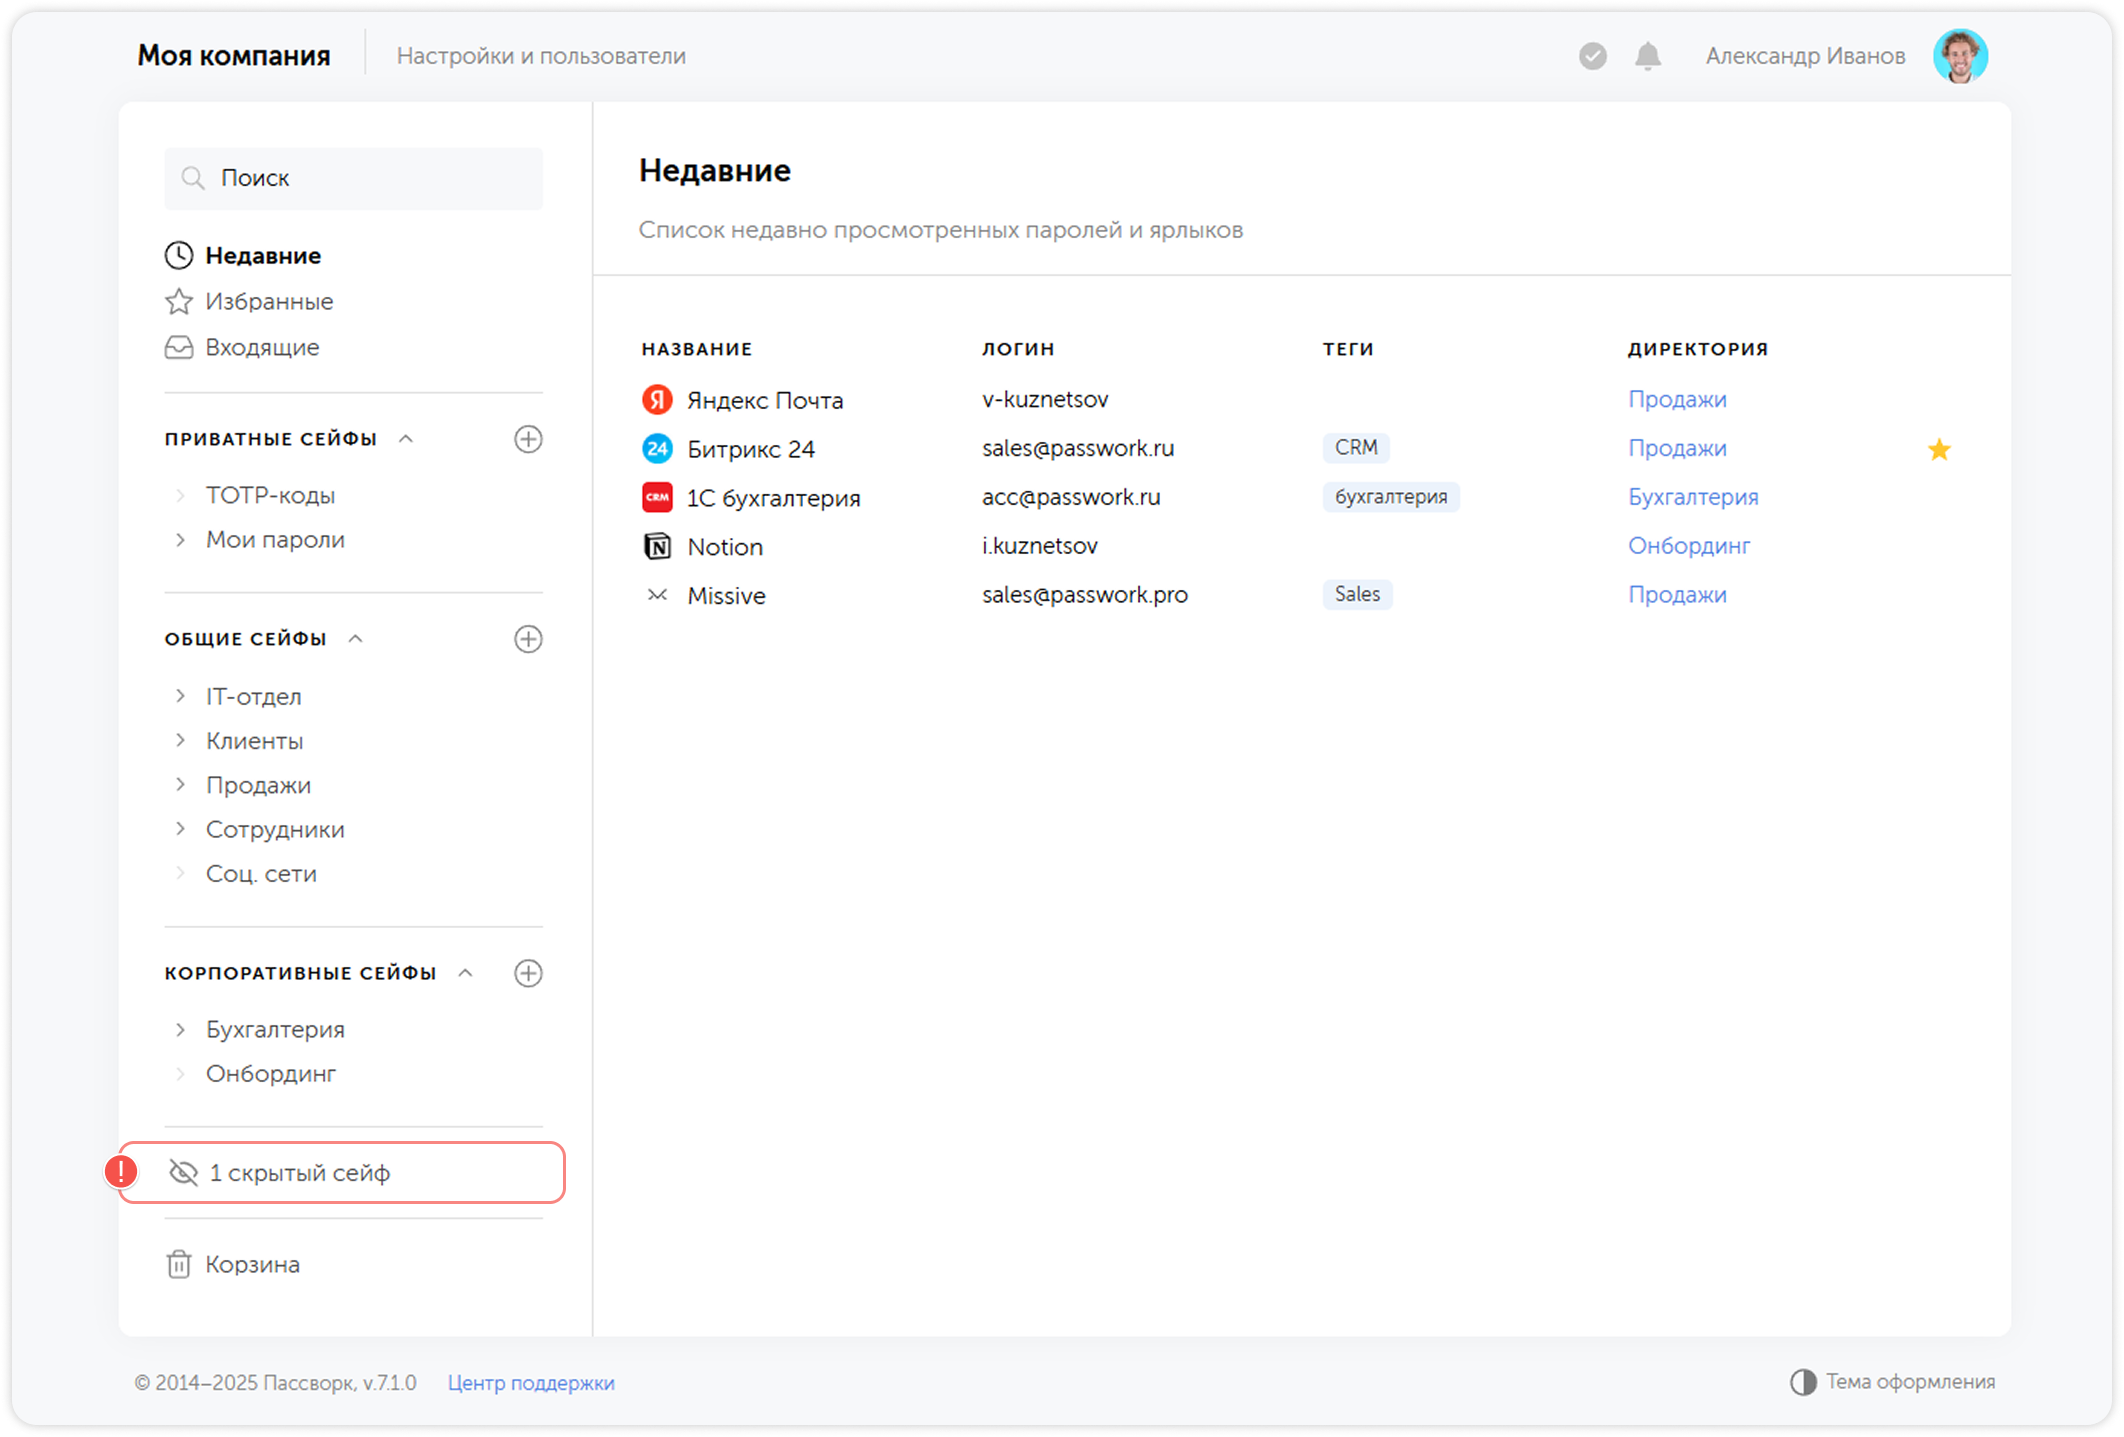Screen dimensions: 2124x1437
Task: Open the Онбординг safe in sidebar
Action: pyautogui.click(x=271, y=1074)
